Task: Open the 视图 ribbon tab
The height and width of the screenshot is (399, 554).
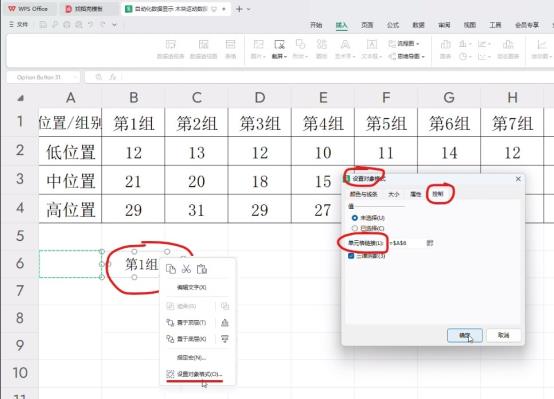Action: 470,25
